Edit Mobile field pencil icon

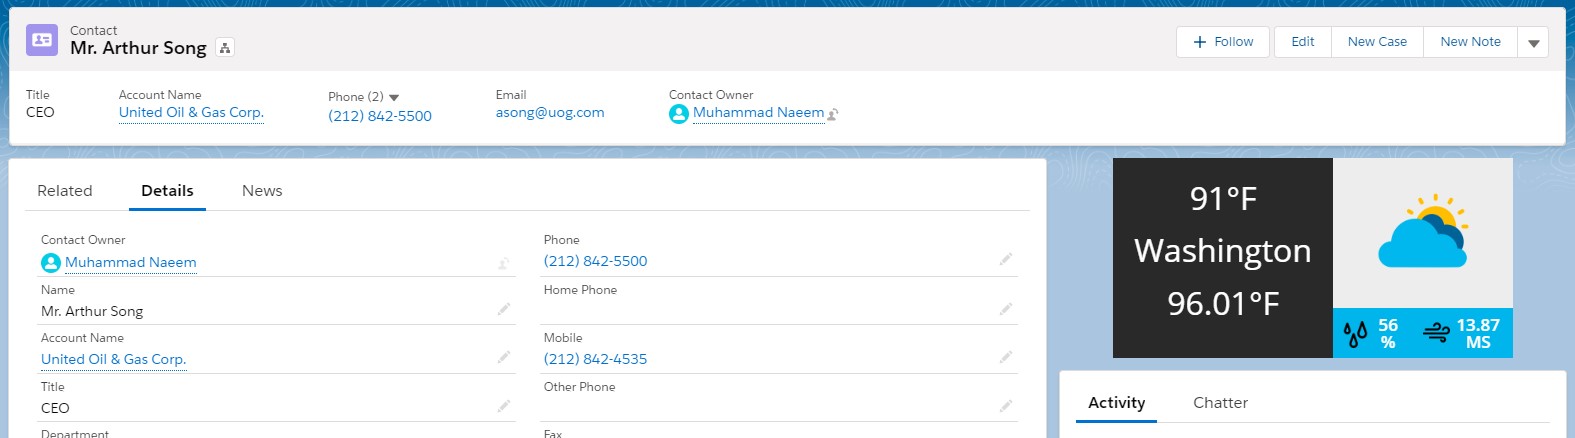click(1006, 357)
